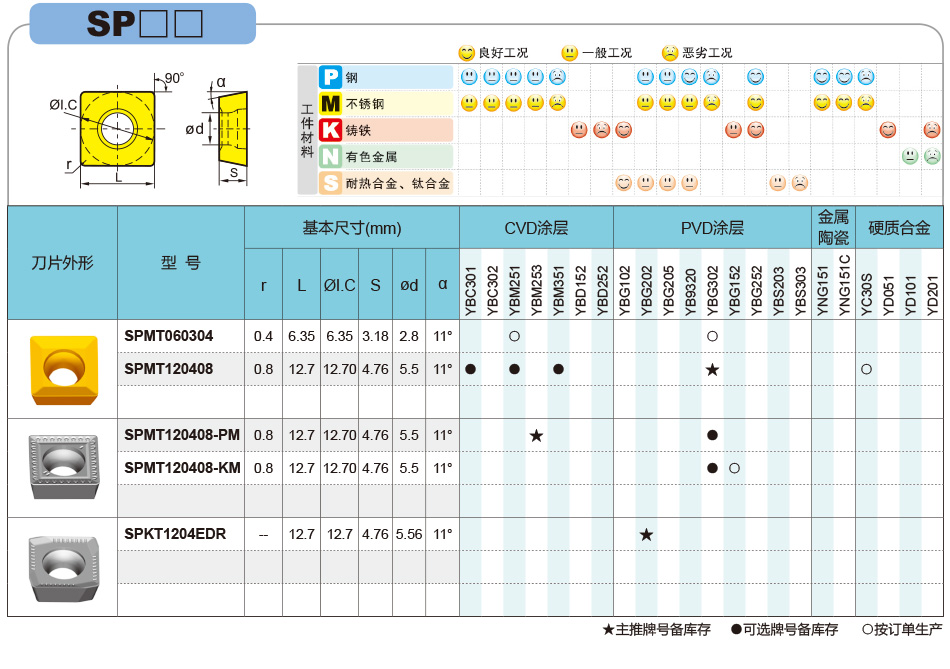Click the smiley face beside 良好工况
The width and height of the screenshot is (950, 669).
[x=467, y=53]
